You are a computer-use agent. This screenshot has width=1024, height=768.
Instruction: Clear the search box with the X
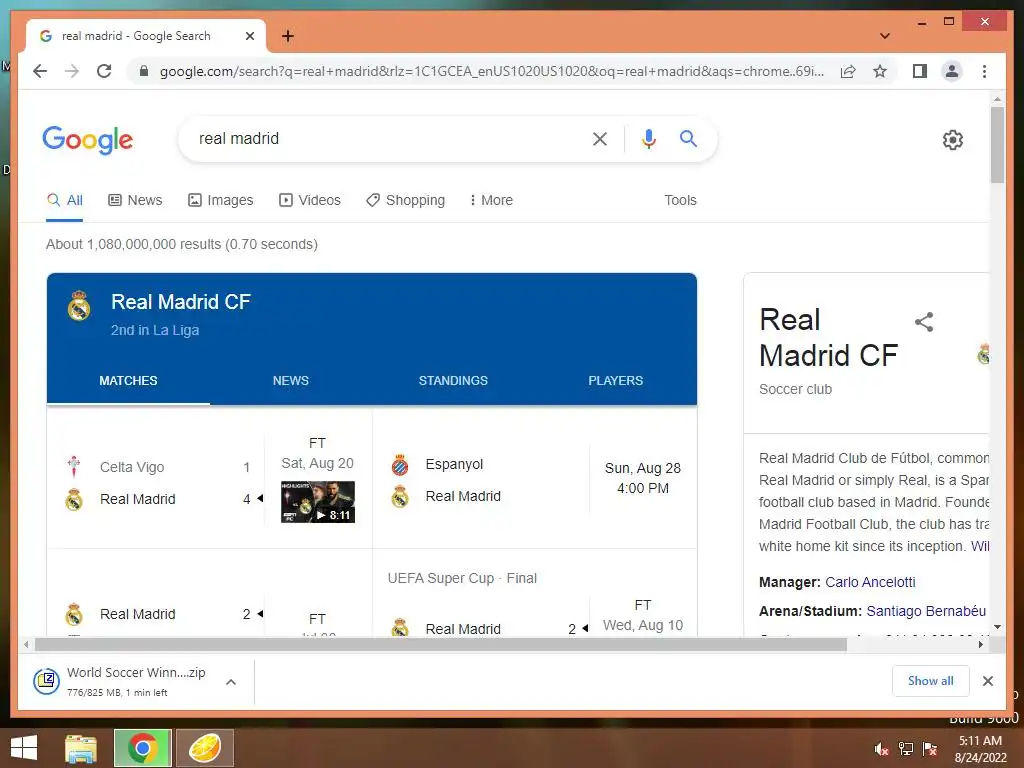pyautogui.click(x=600, y=138)
